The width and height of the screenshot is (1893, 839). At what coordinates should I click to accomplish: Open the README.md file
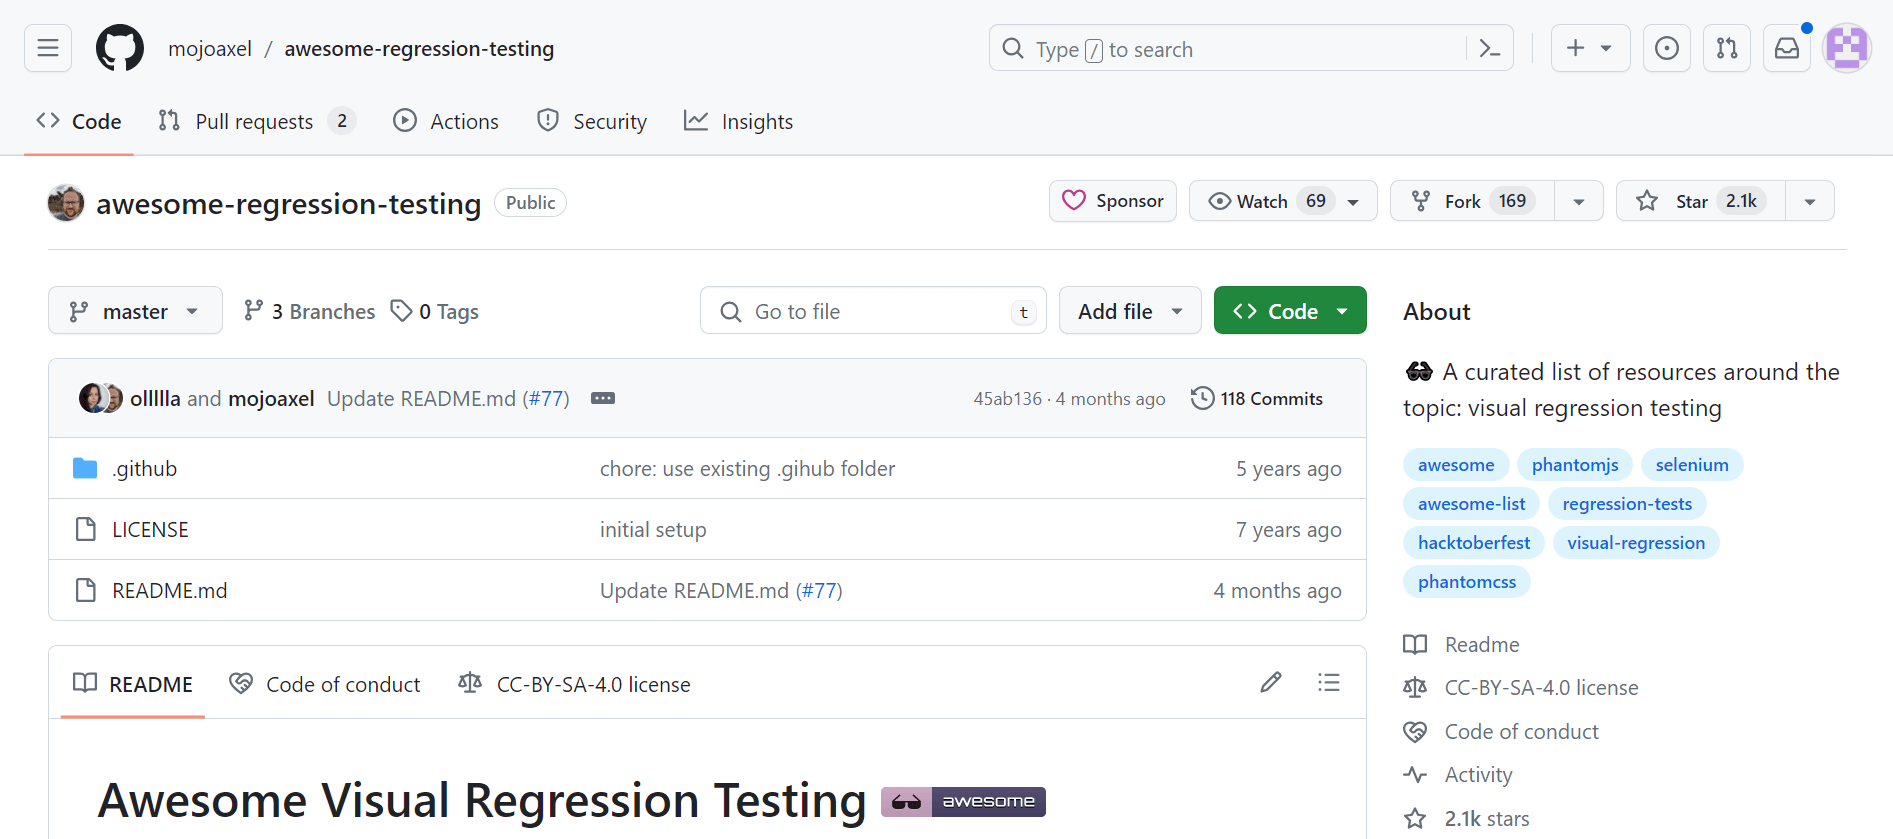[x=170, y=591]
